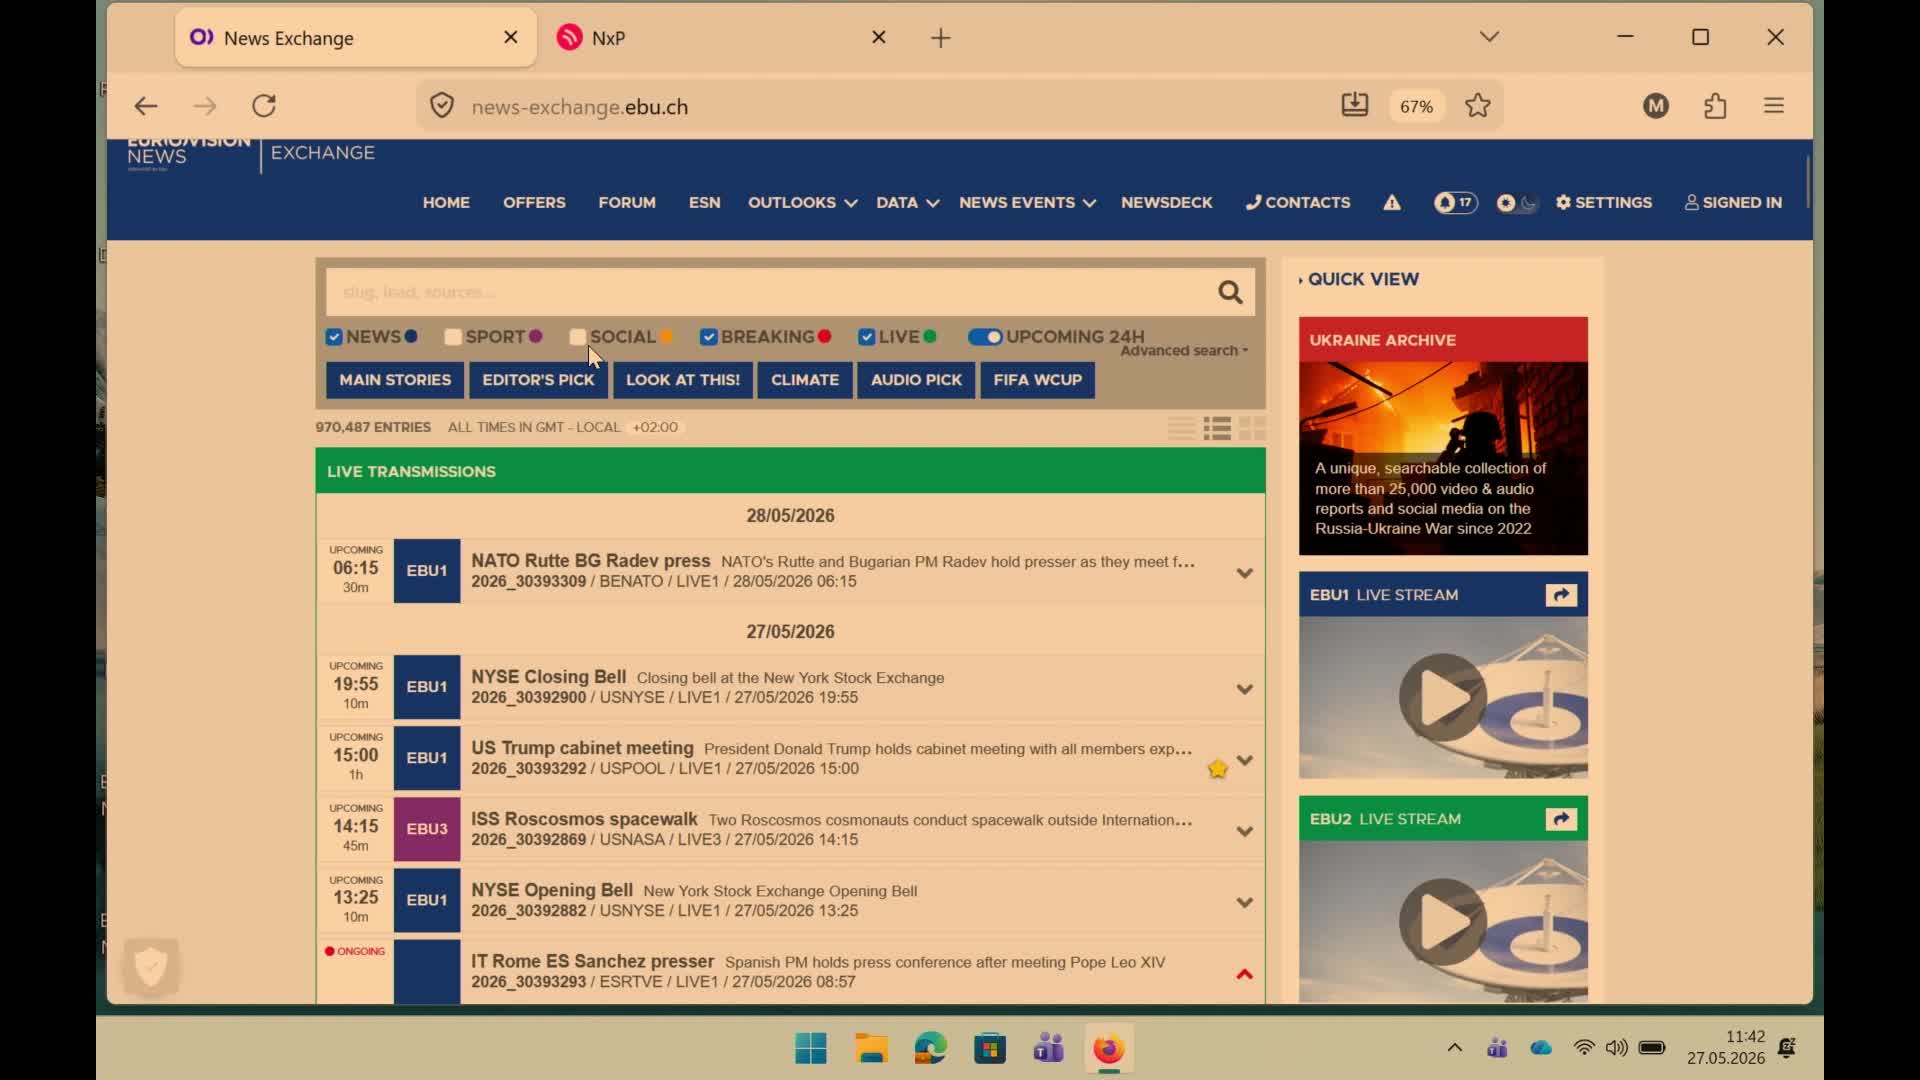The width and height of the screenshot is (1920, 1080).
Task: Bookmark this page with the star icon
Action: click(x=1478, y=105)
